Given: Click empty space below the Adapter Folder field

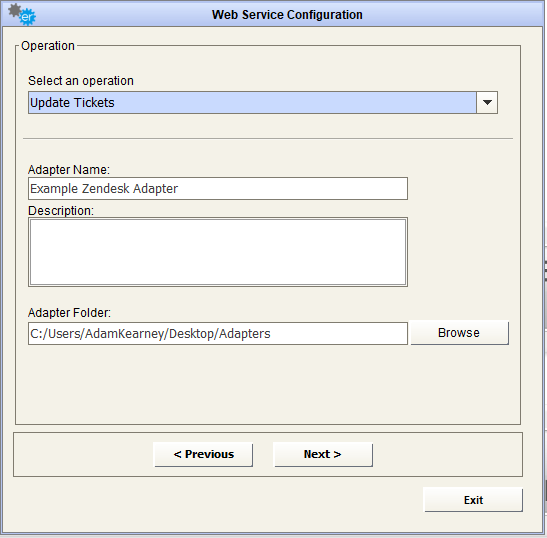Looking at the screenshot, I should pos(268,384).
